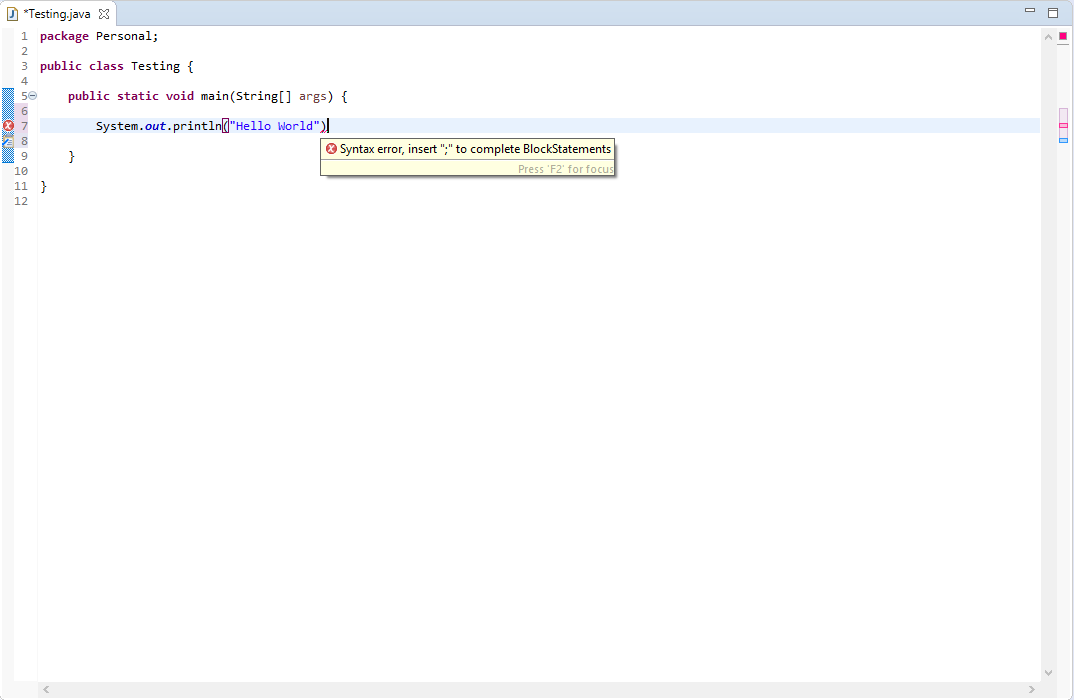Click the Java file icon on the Testing.java tab
The height and width of the screenshot is (700, 1074).
(11, 15)
